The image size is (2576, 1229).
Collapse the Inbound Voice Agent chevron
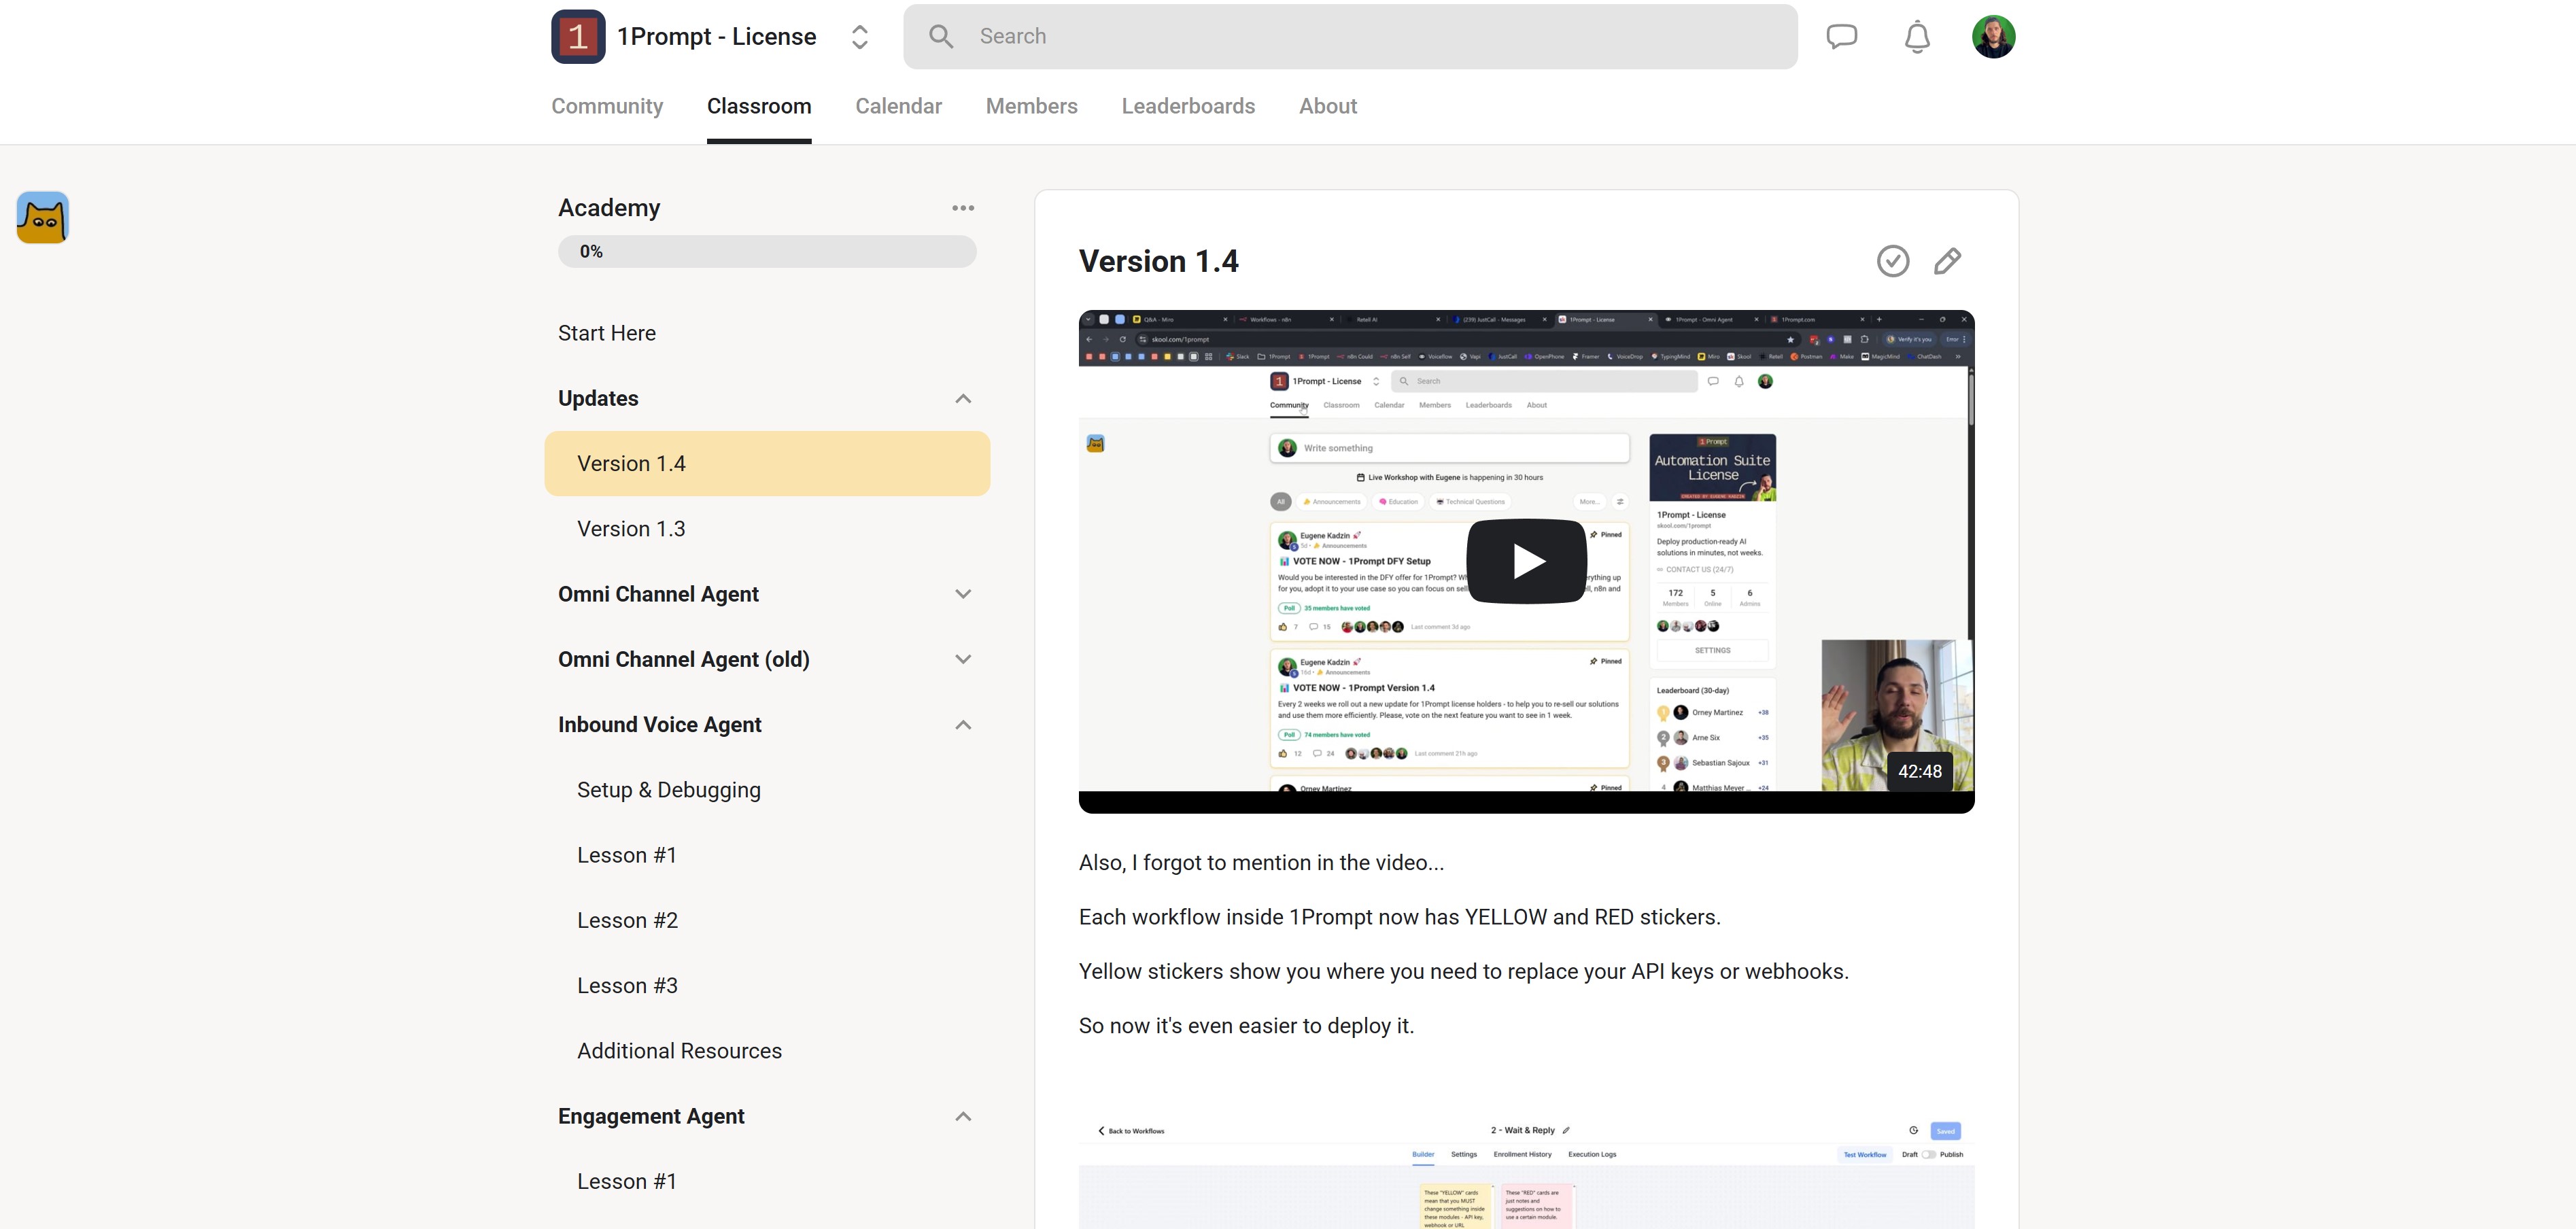(x=962, y=724)
